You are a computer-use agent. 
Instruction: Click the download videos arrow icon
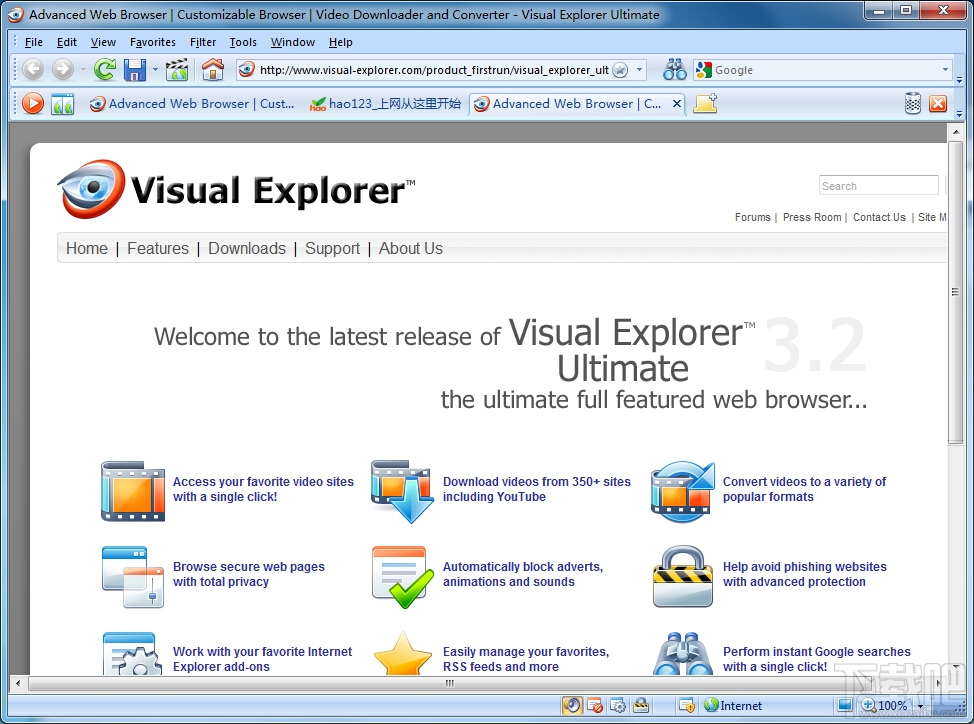(x=402, y=491)
